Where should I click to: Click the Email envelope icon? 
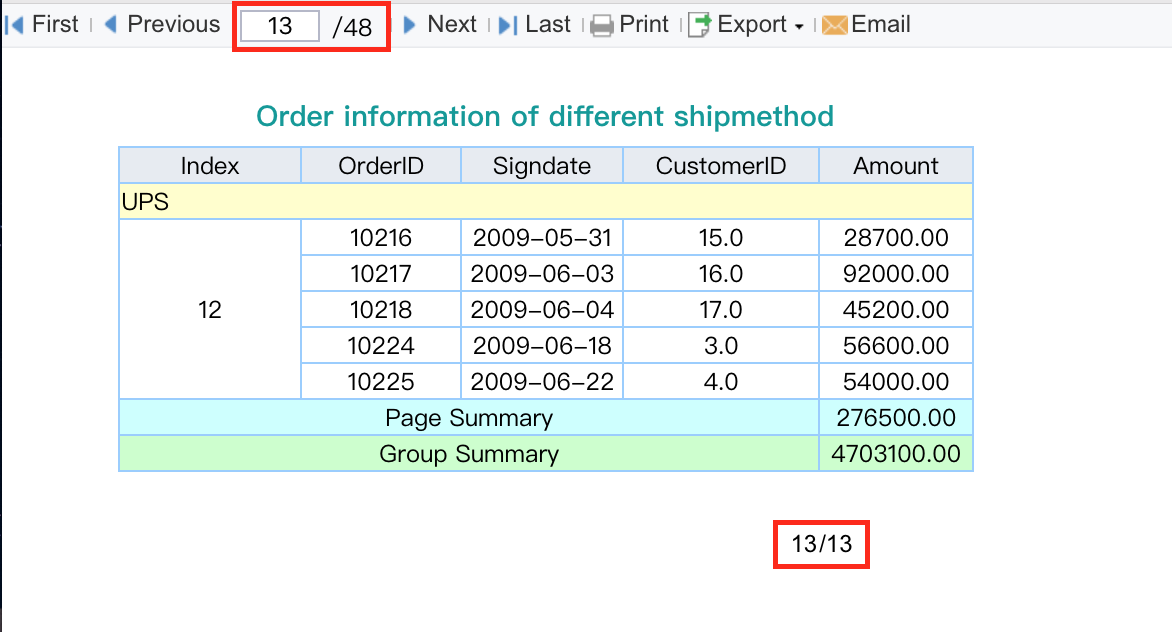pyautogui.click(x=834, y=25)
